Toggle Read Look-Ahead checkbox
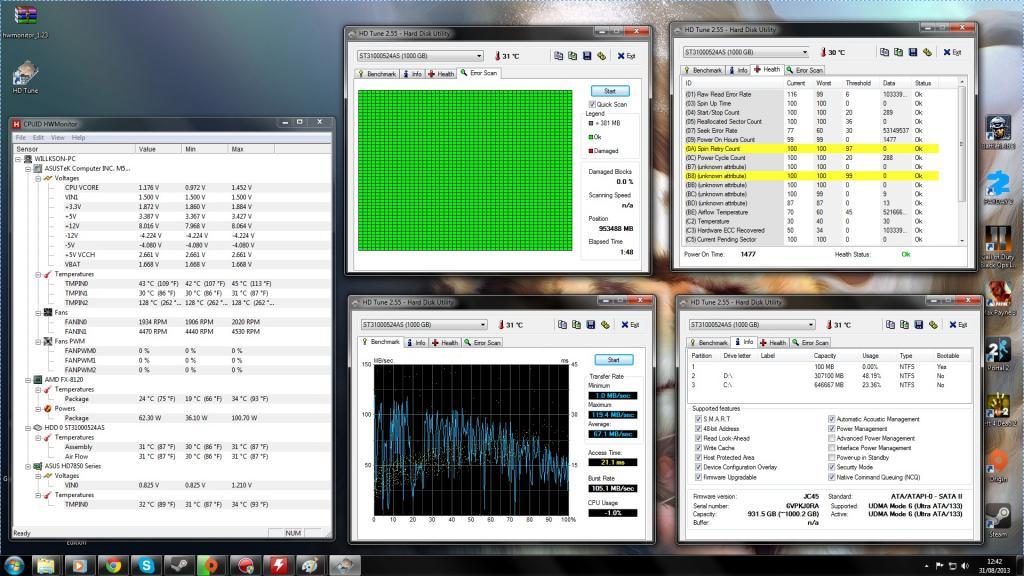Viewport: 1024px width, 576px height. [698, 439]
